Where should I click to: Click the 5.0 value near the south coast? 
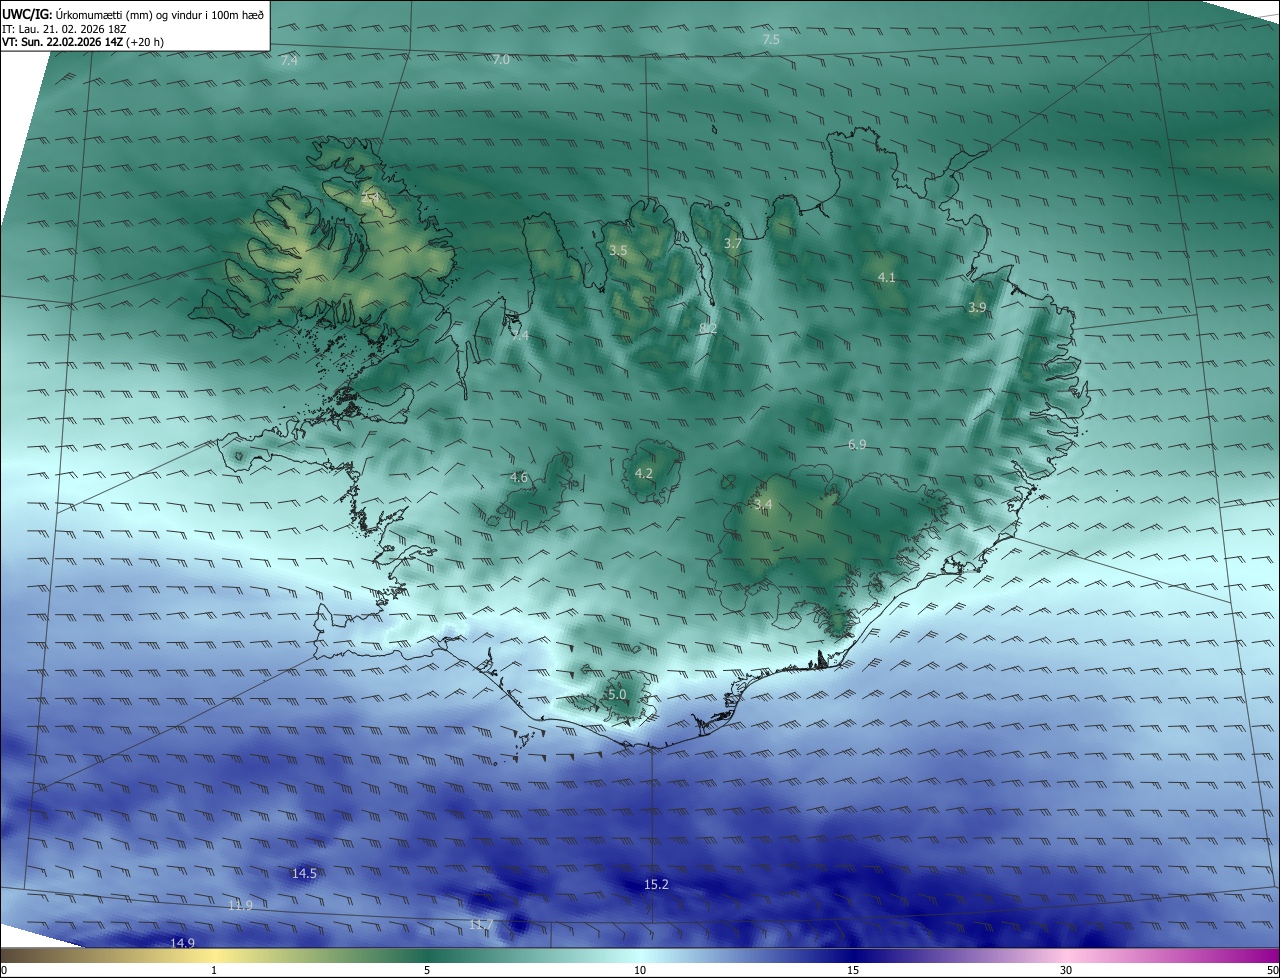(x=617, y=694)
